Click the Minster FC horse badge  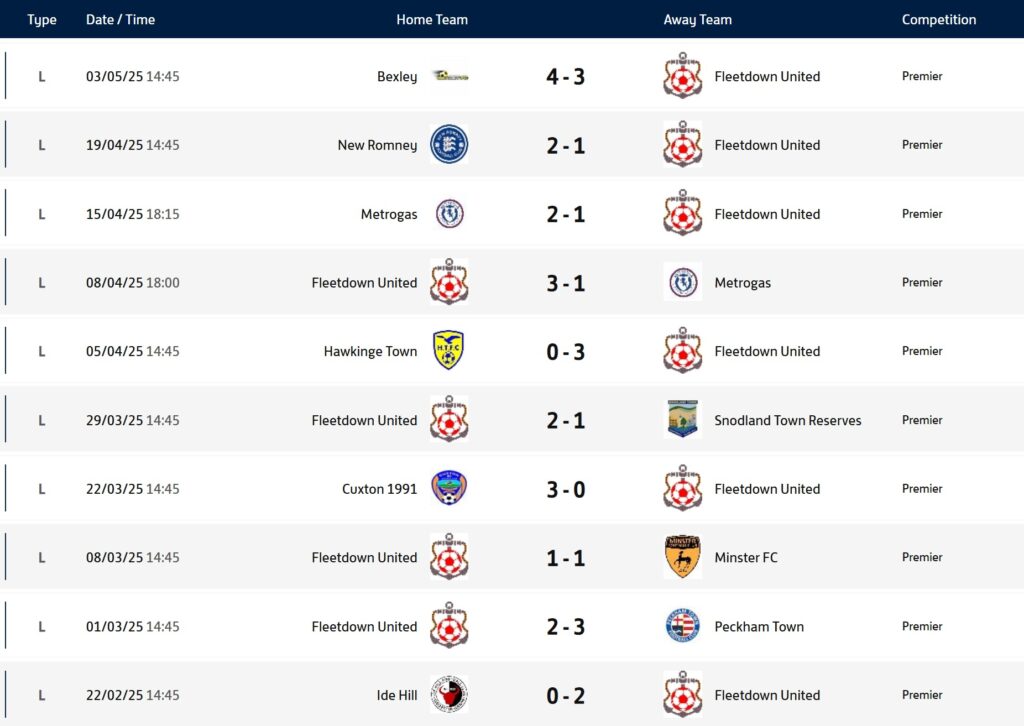pos(682,557)
